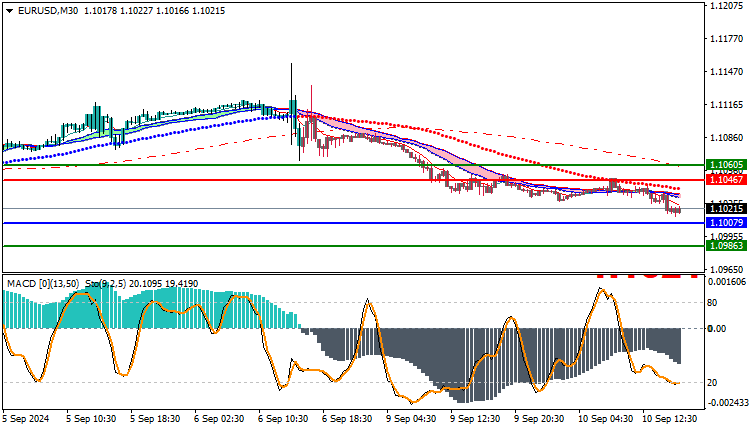Select the black 1.10215 current price label
This screenshot has width=750, height=430.
point(727,209)
